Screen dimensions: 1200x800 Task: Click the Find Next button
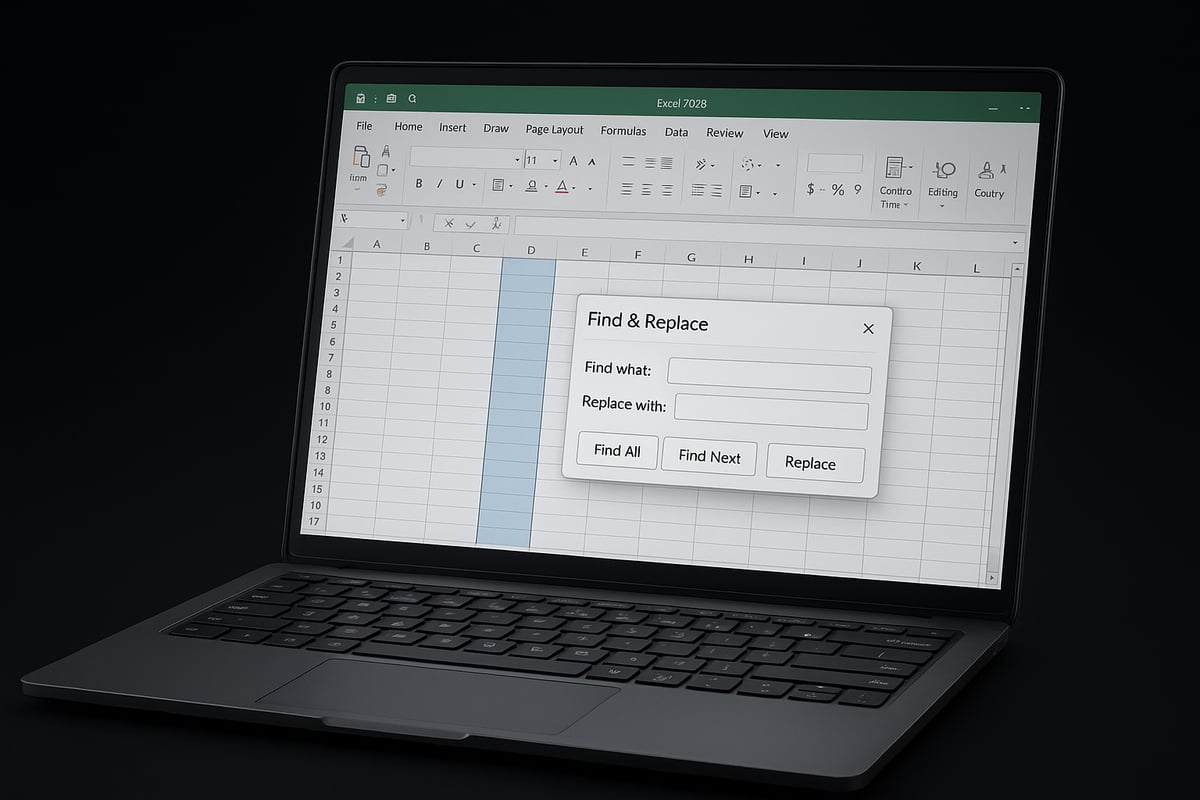pos(709,457)
